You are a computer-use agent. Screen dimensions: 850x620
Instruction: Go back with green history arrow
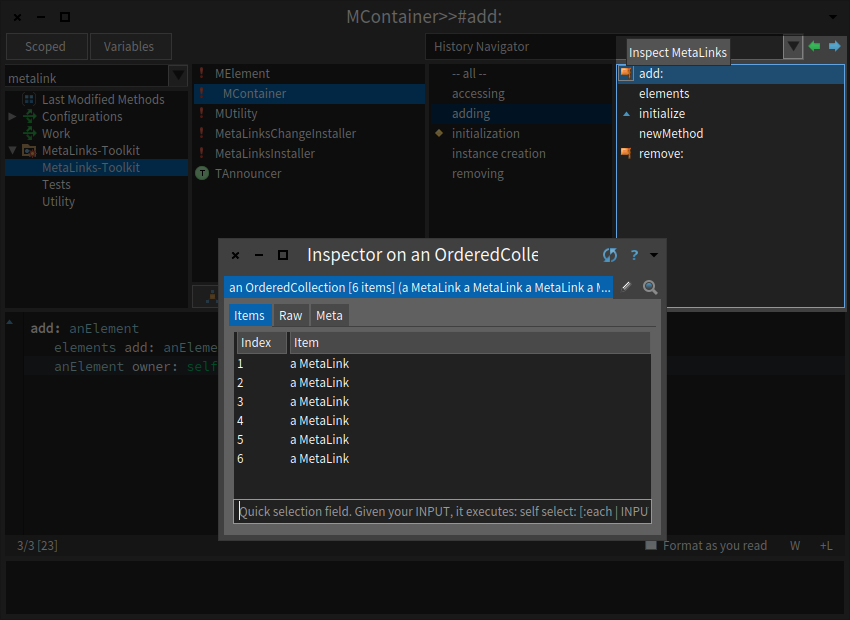pyautogui.click(x=814, y=46)
